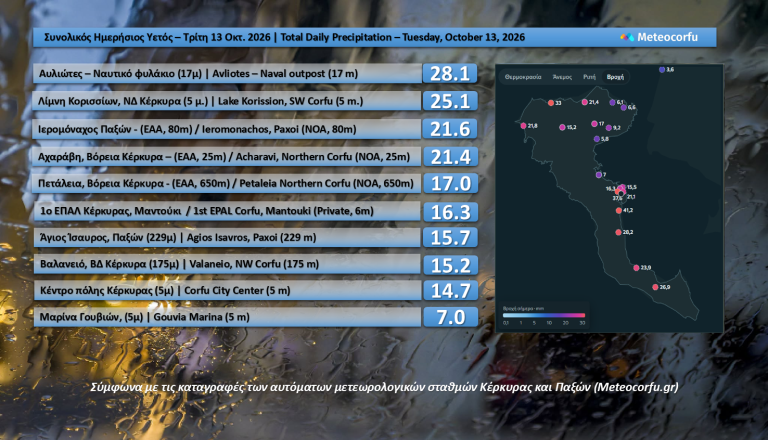
Task: Click the station marker labeled 21,4
Action: (584, 102)
